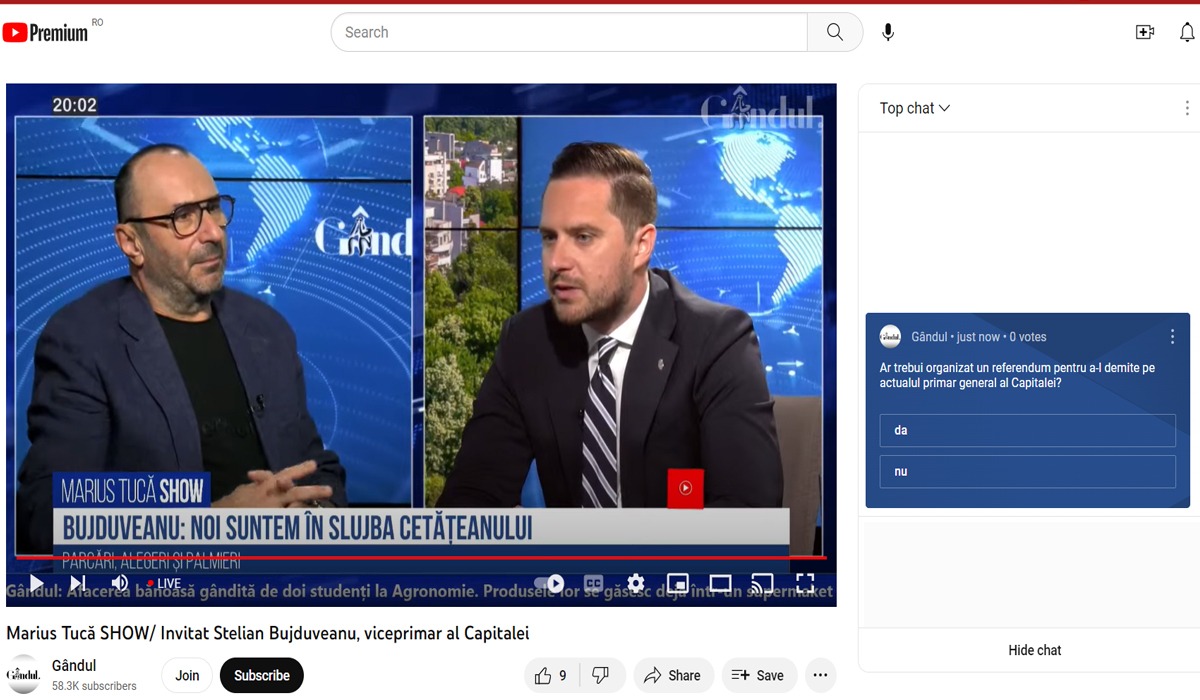Viewport: 1200px width, 700px height.
Task: Jump to the LIVE position
Action: tap(164, 584)
